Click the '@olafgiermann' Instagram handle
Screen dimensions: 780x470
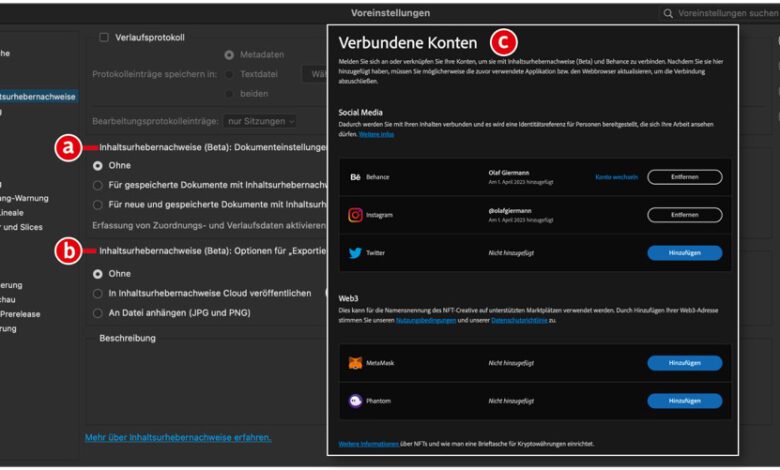pyautogui.click(x=509, y=210)
